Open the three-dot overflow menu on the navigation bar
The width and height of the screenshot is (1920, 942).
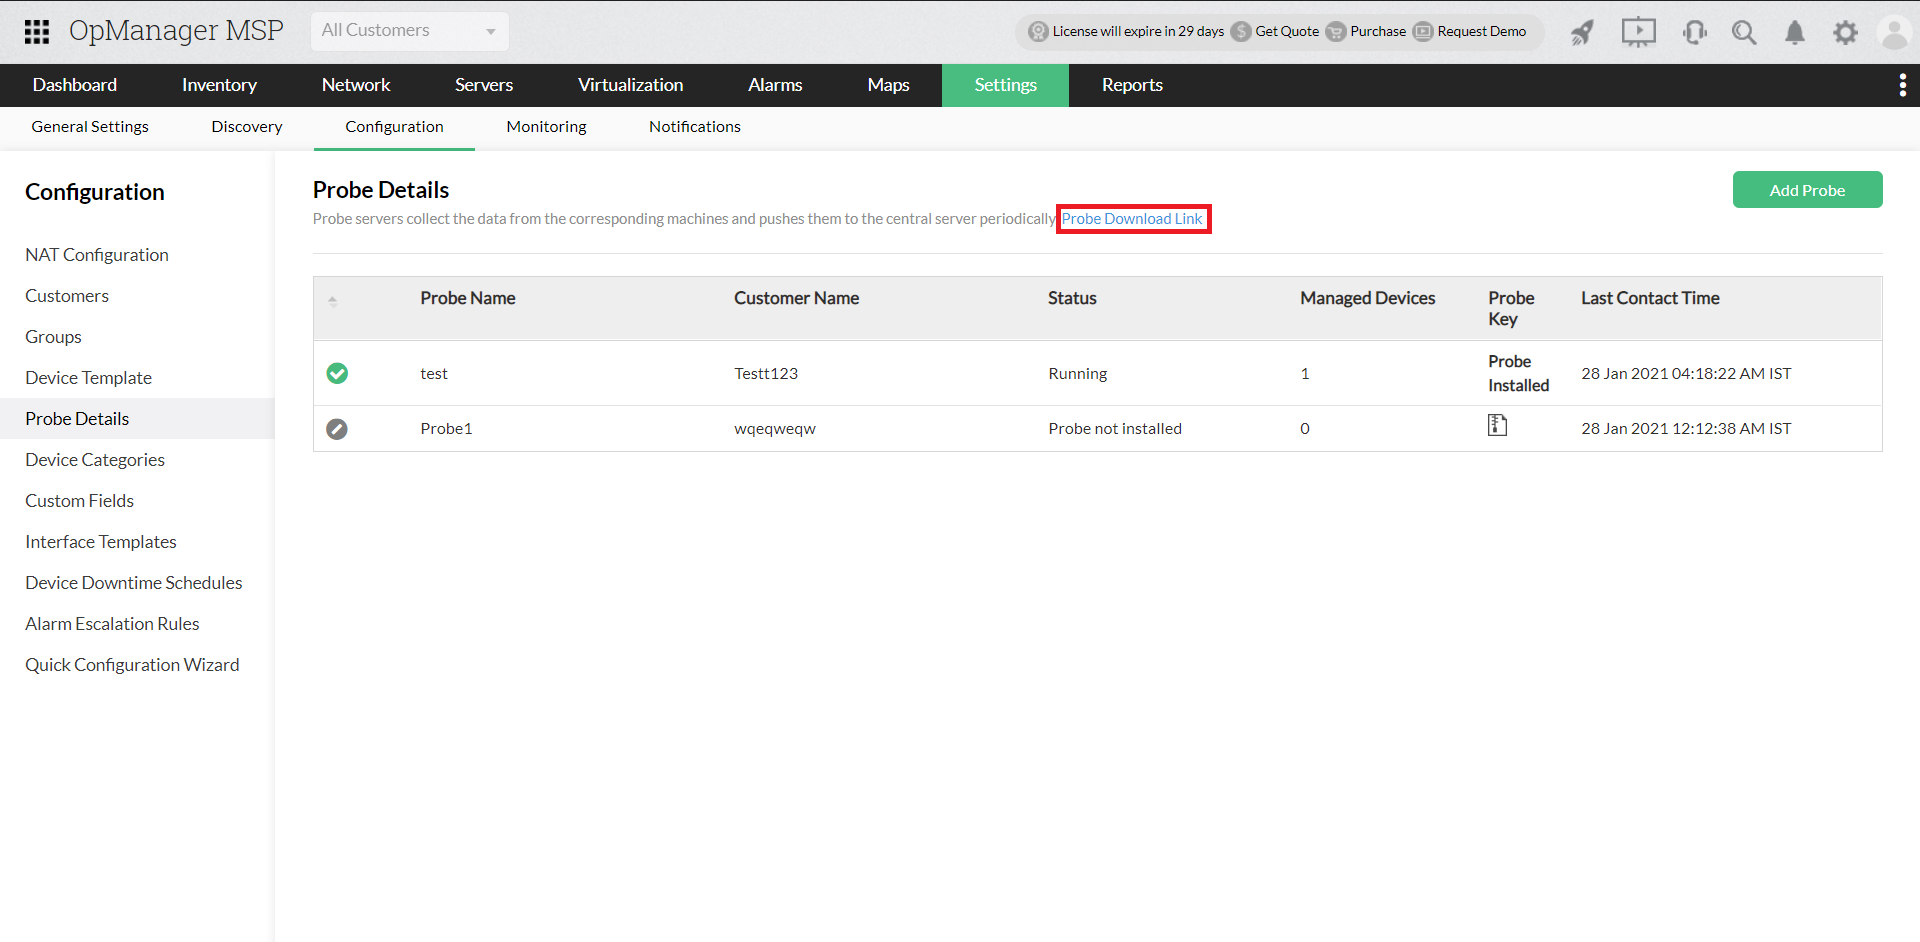click(x=1902, y=85)
